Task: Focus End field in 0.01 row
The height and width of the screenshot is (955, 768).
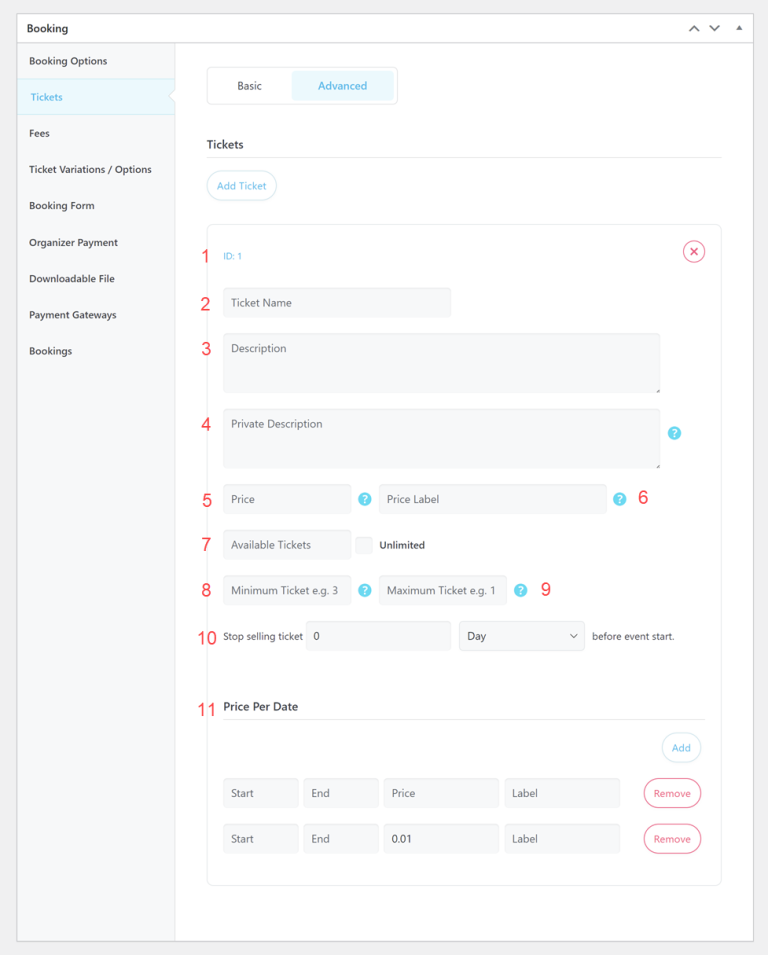Action: point(341,839)
